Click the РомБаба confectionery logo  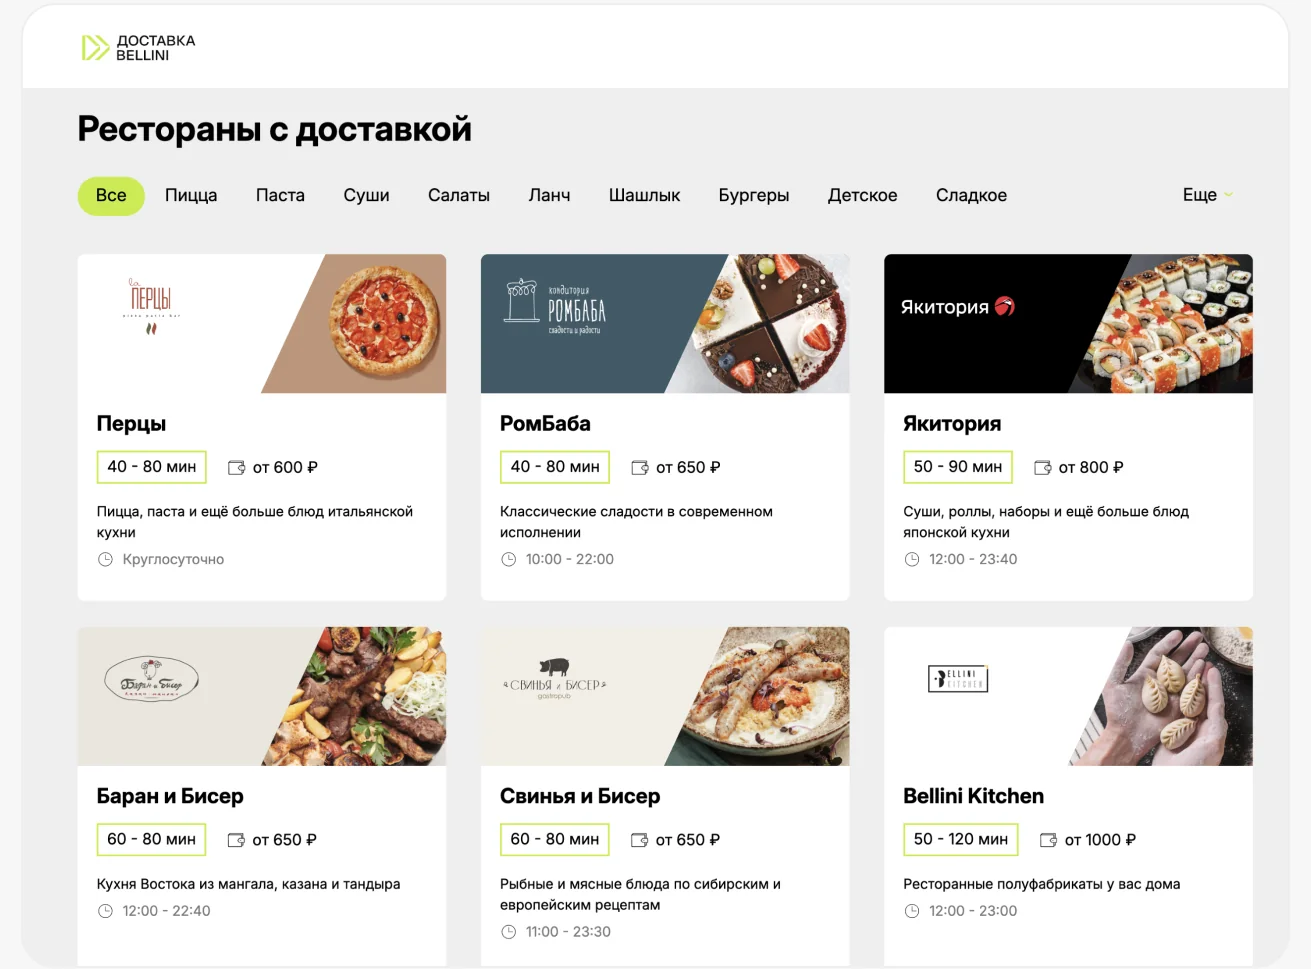556,306
